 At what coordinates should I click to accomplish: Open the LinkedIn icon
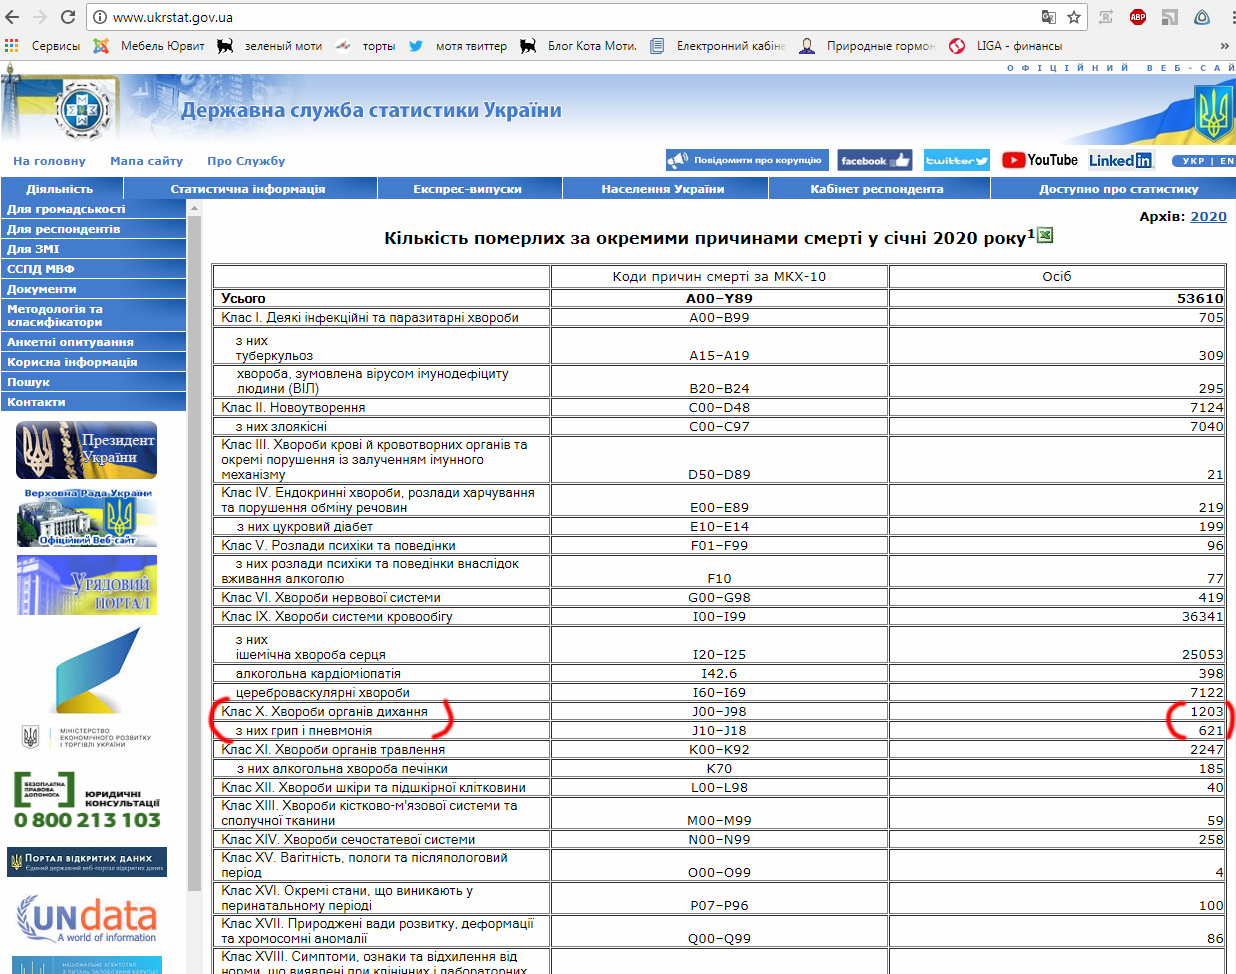tap(1120, 160)
